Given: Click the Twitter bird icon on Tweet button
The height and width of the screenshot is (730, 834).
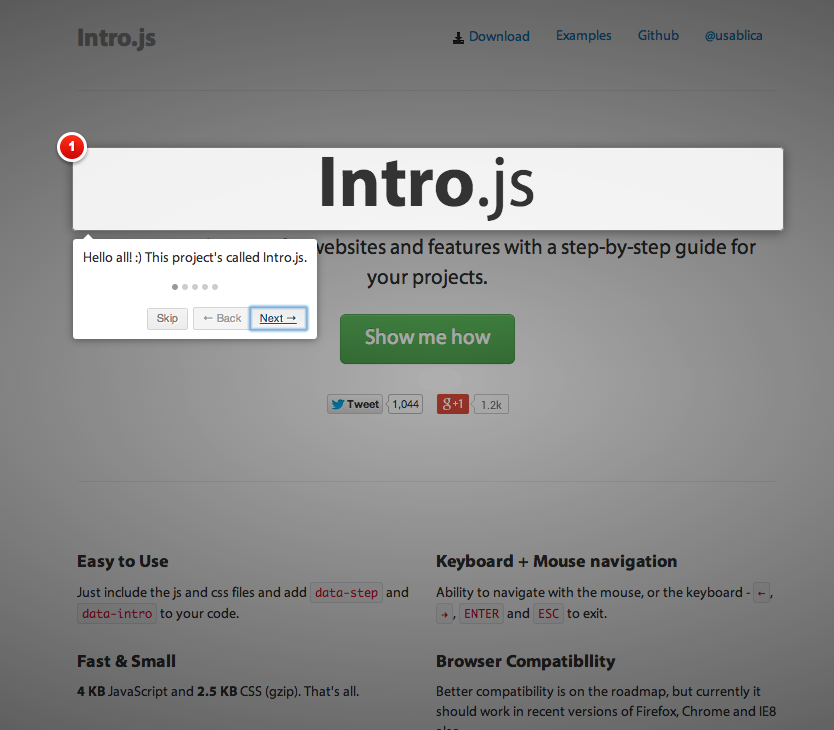Looking at the screenshot, I should click(339, 404).
